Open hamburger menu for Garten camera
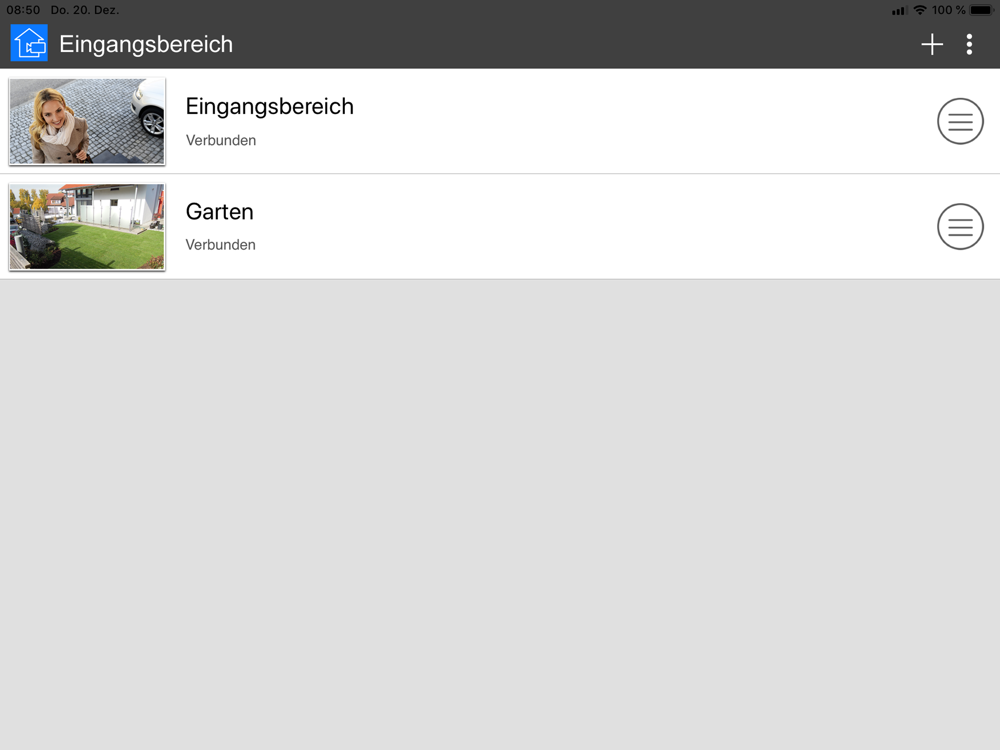The height and width of the screenshot is (750, 1000). [960, 226]
